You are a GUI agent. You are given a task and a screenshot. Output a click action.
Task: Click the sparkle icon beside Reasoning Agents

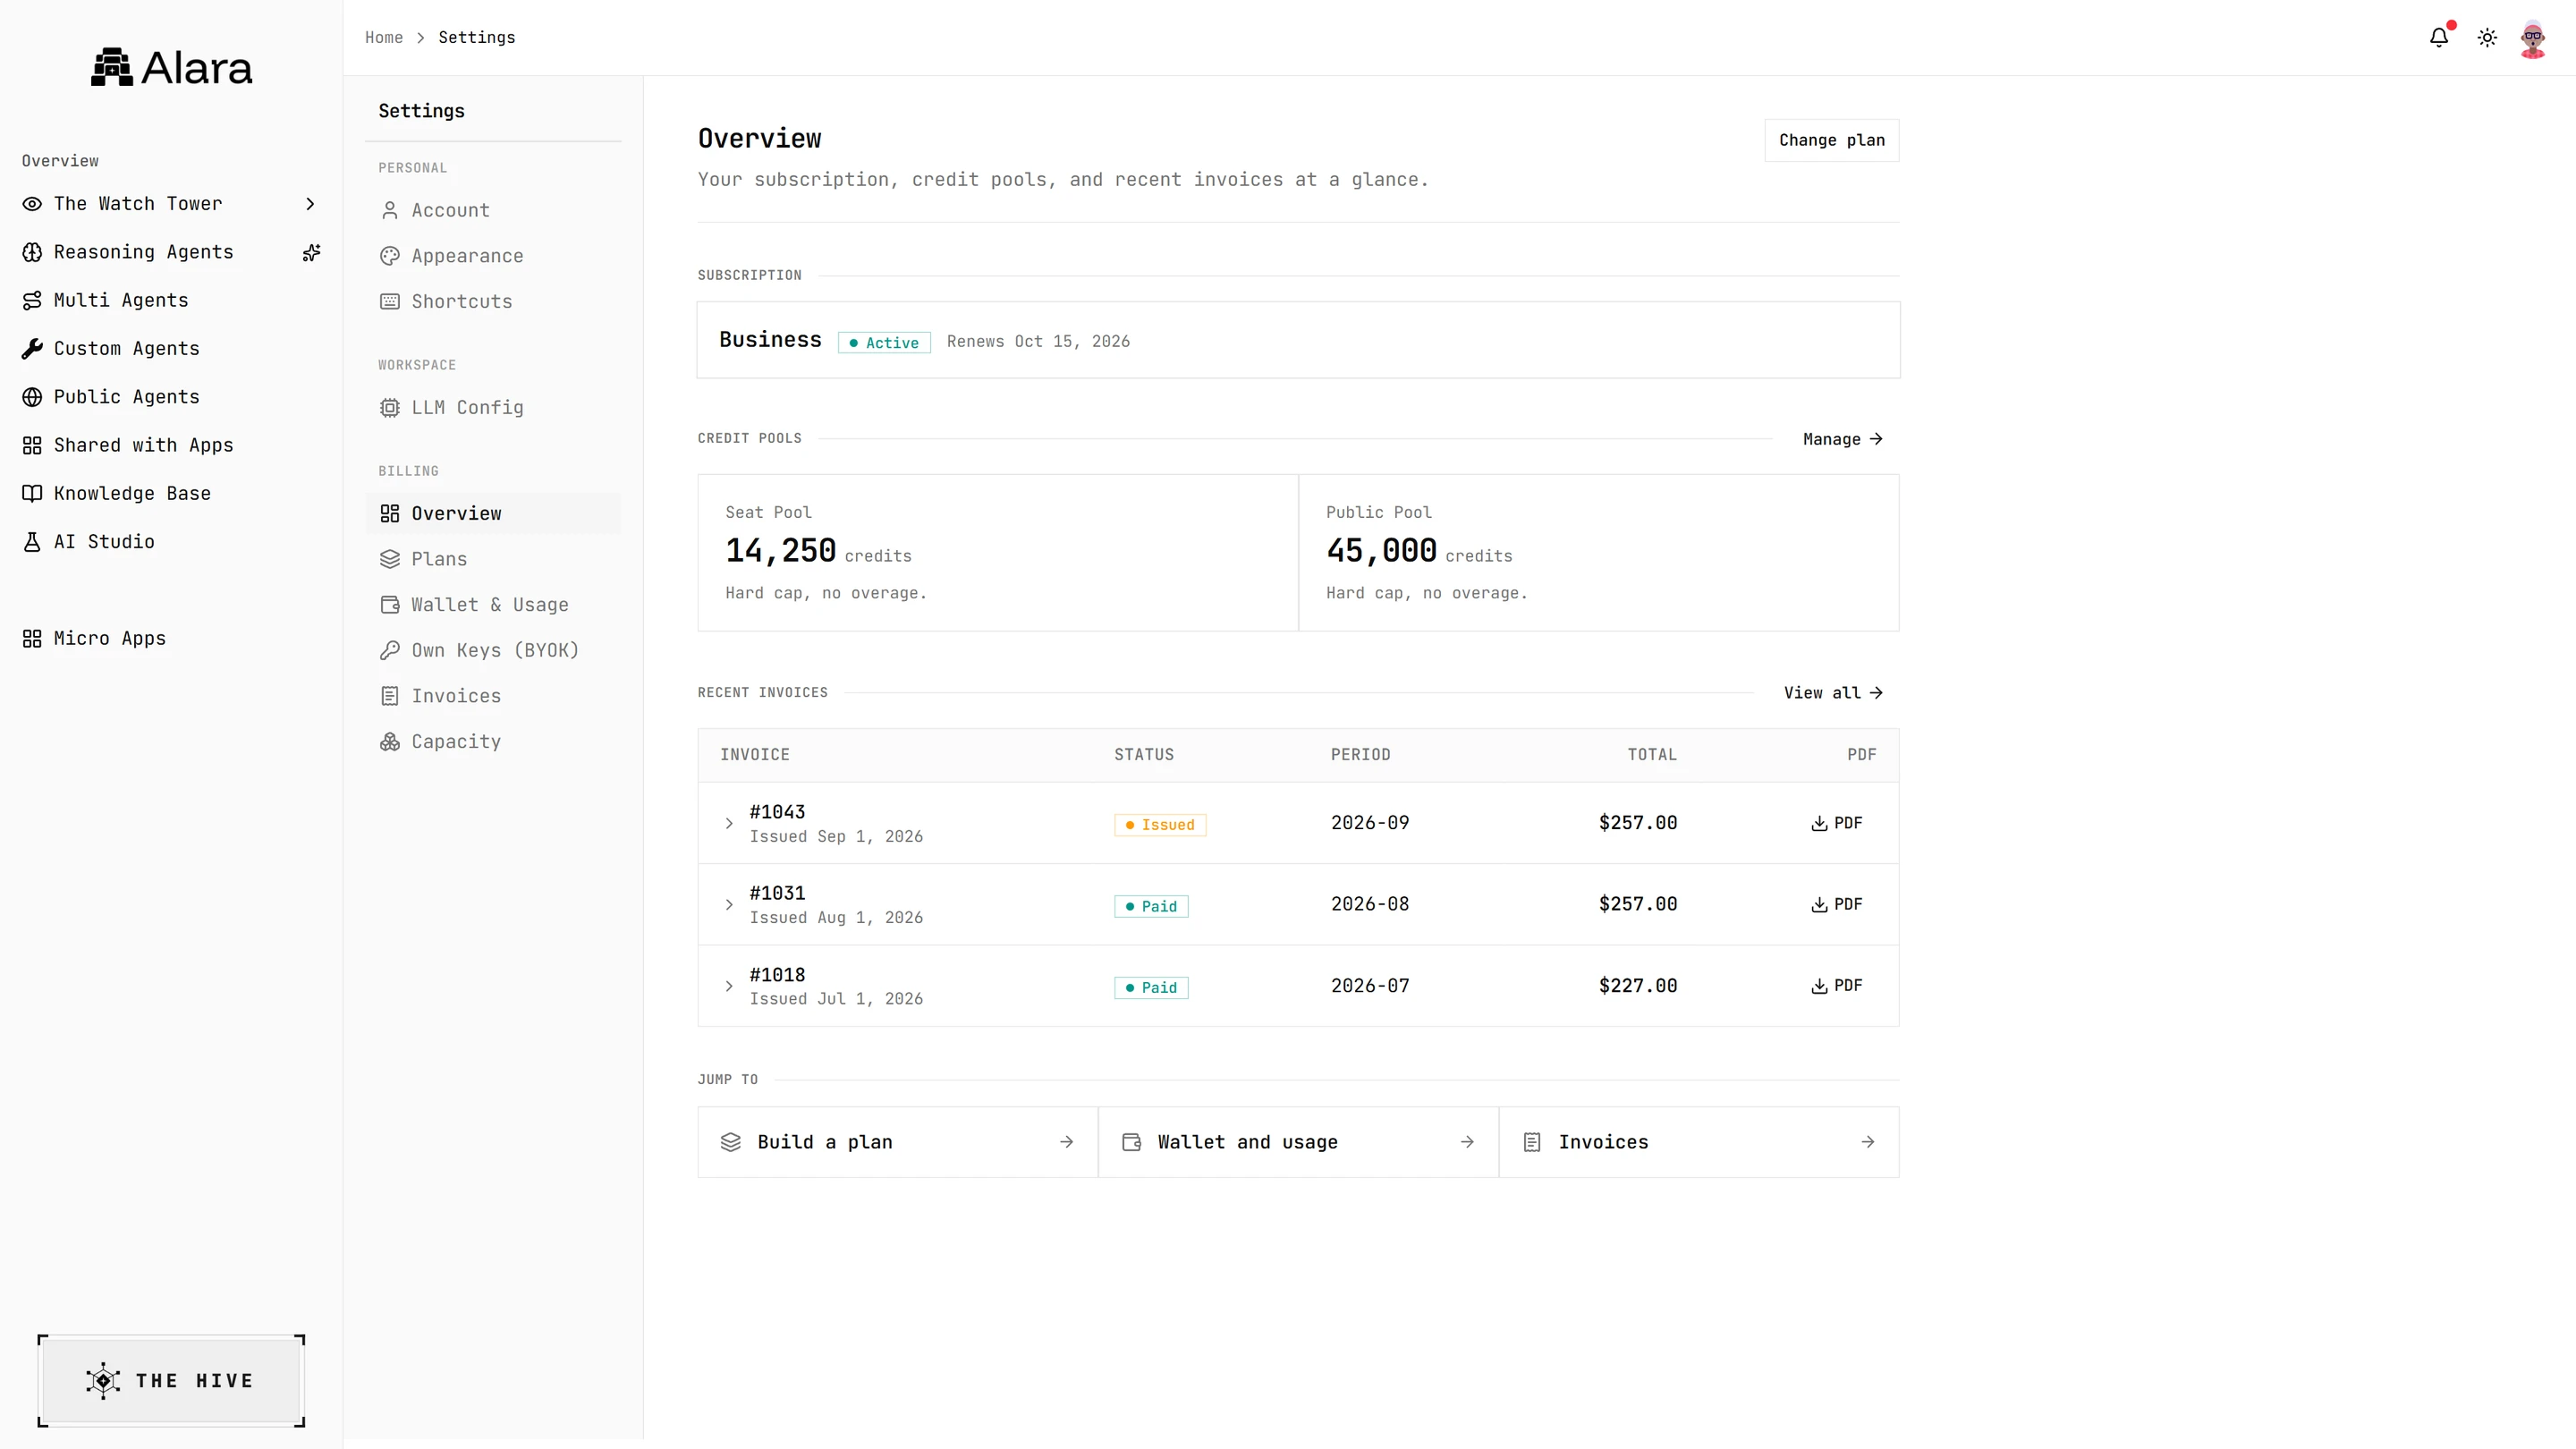tap(311, 252)
